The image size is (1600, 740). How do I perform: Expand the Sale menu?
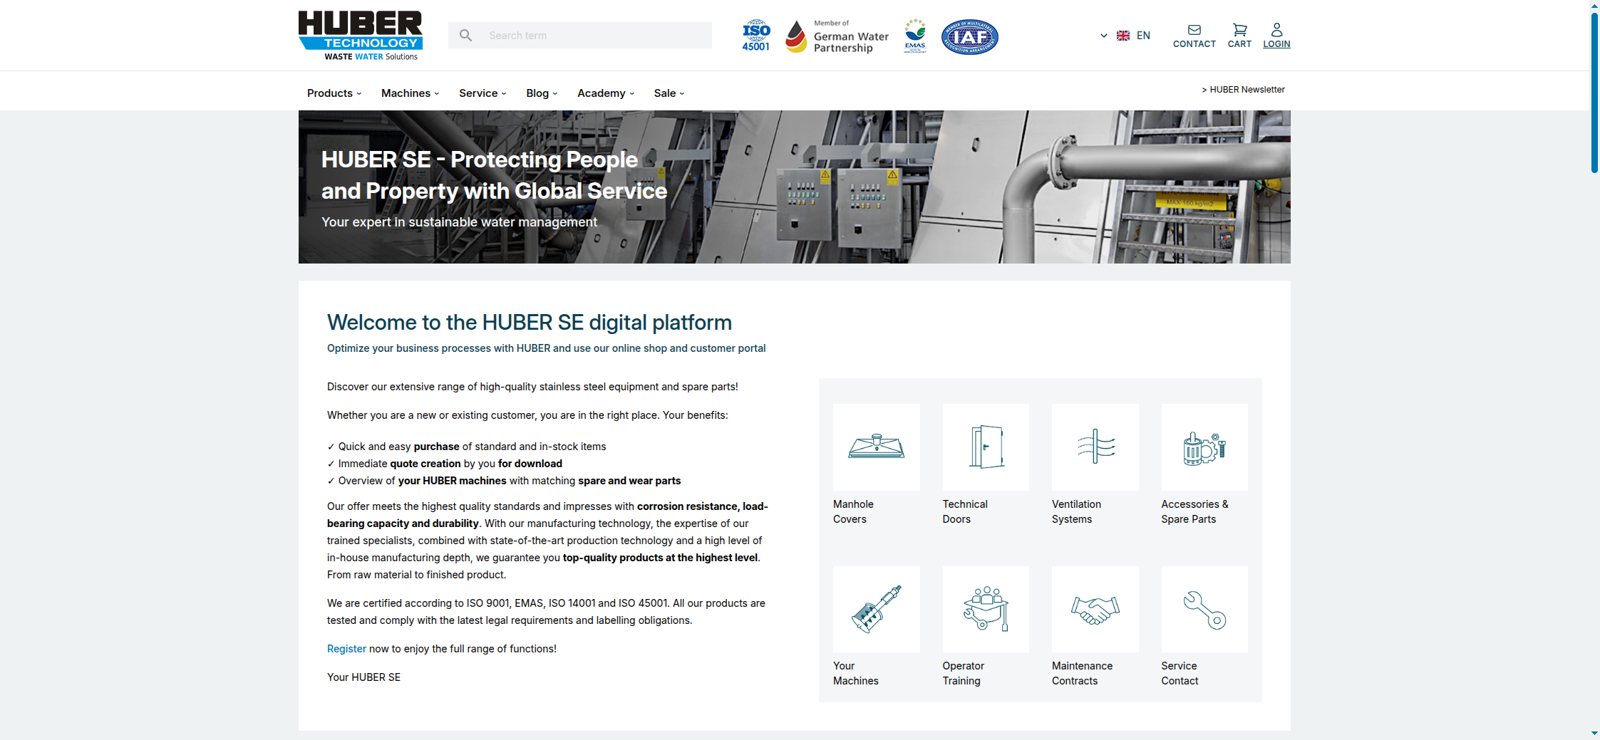[669, 93]
